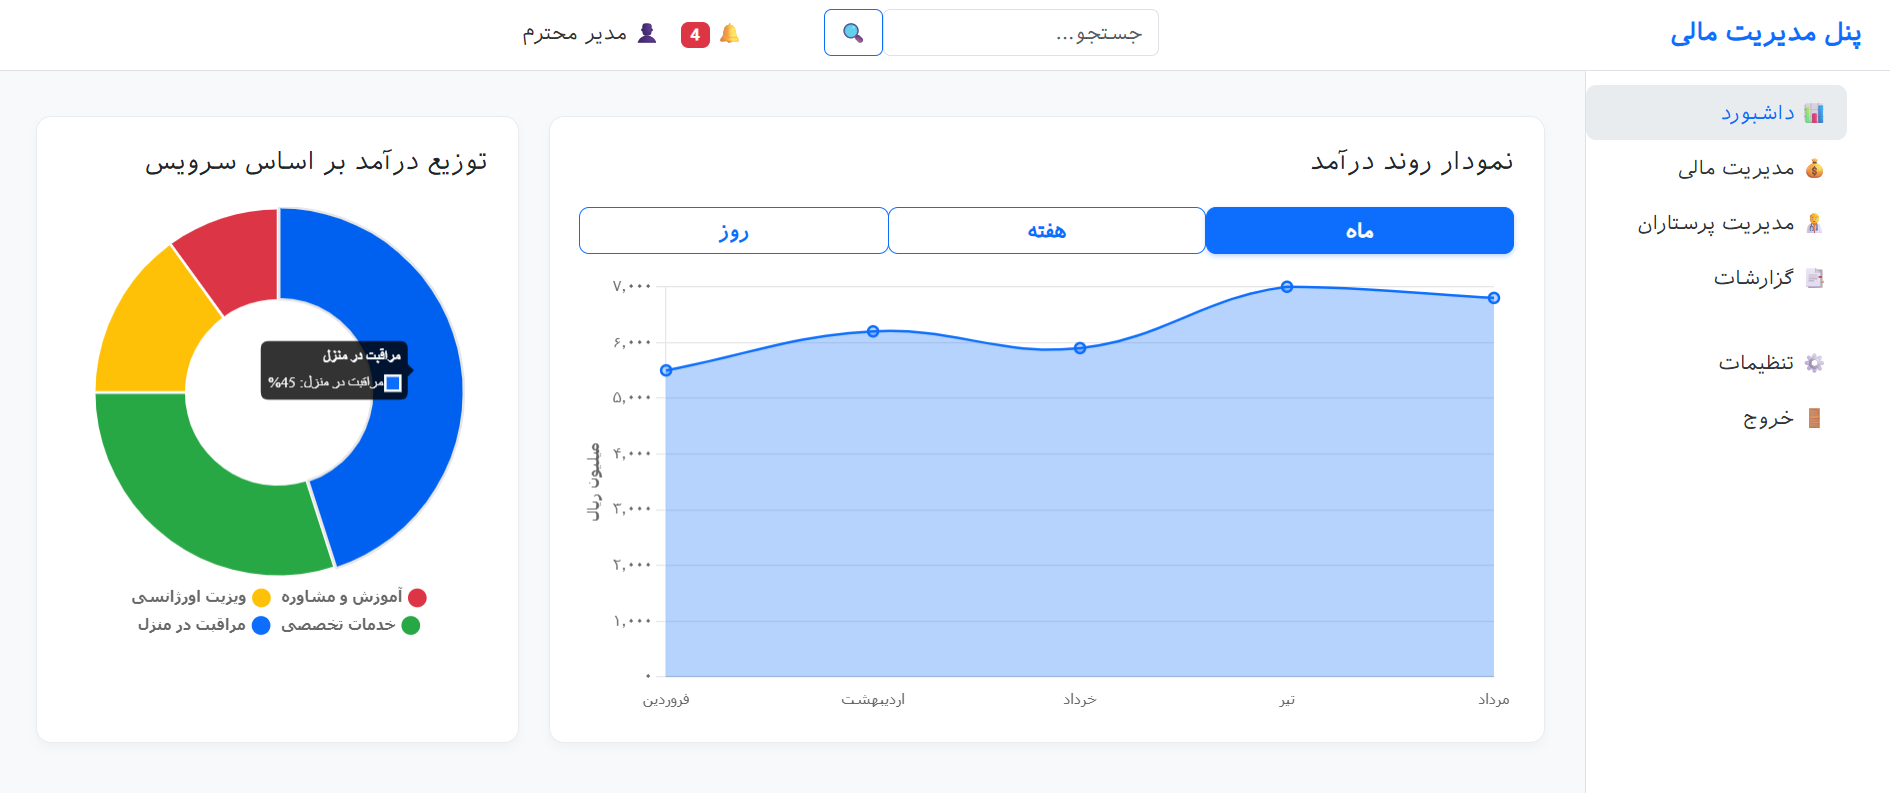The image size is (1890, 793).
Task: Open notifications with the bell icon
Action: point(730,34)
